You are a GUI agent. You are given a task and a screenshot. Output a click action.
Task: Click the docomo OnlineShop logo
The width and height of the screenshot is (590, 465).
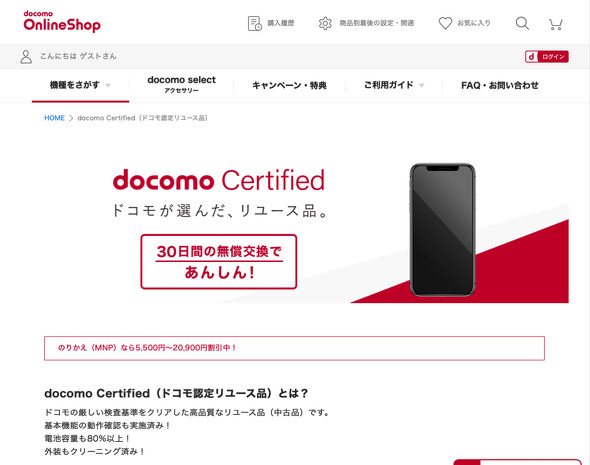pyautogui.click(x=62, y=21)
